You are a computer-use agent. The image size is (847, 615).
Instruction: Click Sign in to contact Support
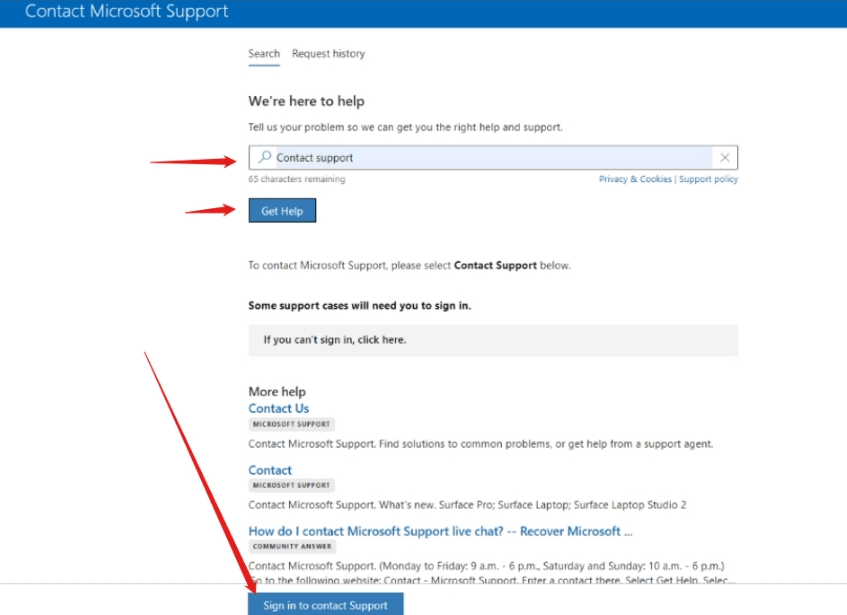pos(326,604)
